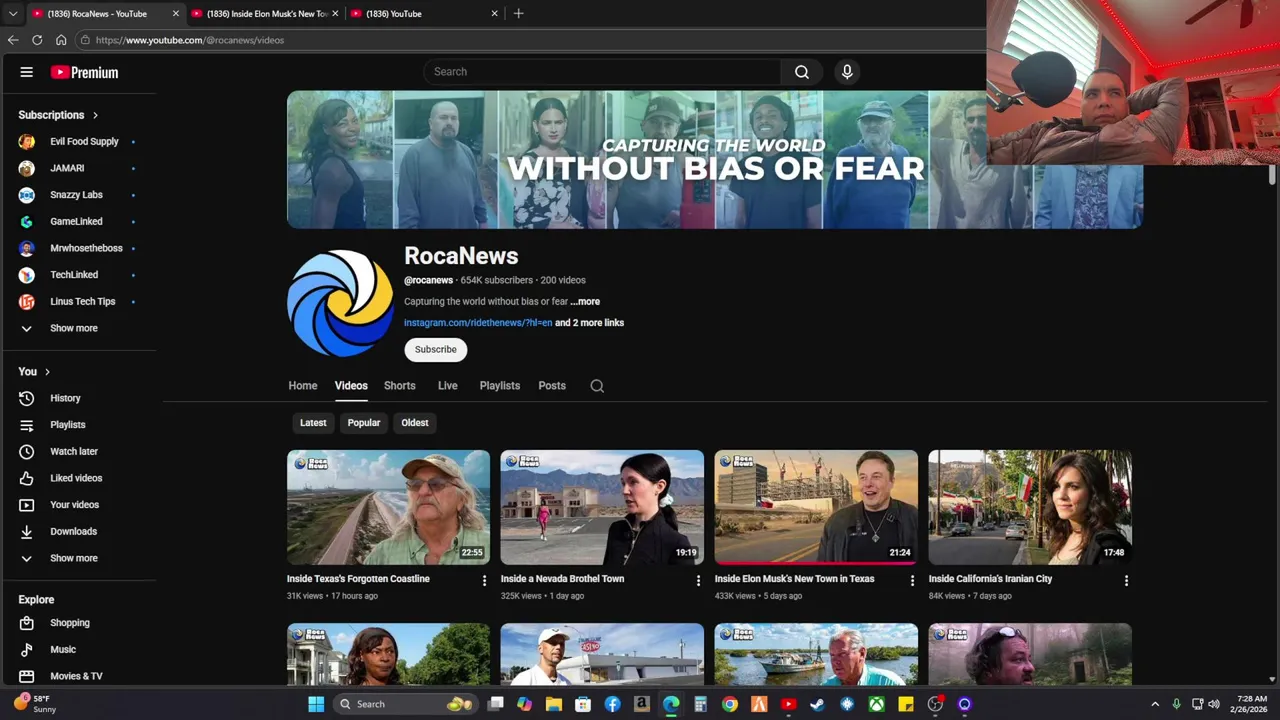The height and width of the screenshot is (720, 1280).
Task: Play Inside a Nevada Brothel Town thumbnail
Action: (x=602, y=508)
